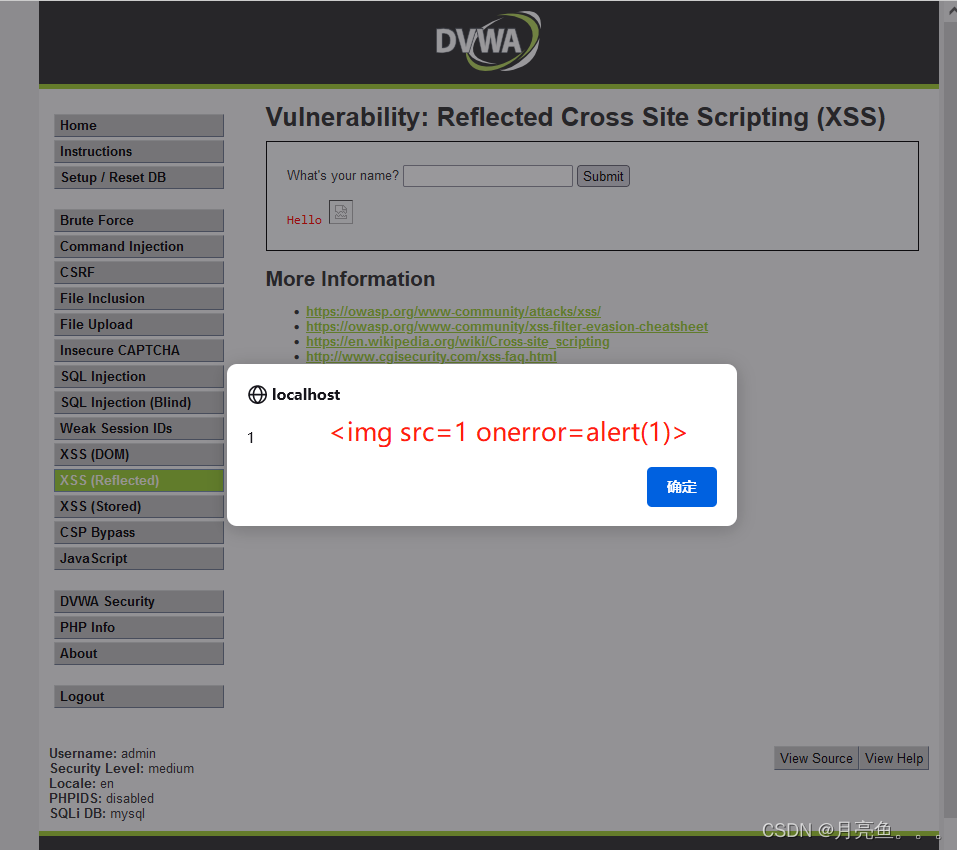The width and height of the screenshot is (957, 850).
Task: Open the xss-filter-evasion-cheatsheet link
Action: (x=507, y=326)
